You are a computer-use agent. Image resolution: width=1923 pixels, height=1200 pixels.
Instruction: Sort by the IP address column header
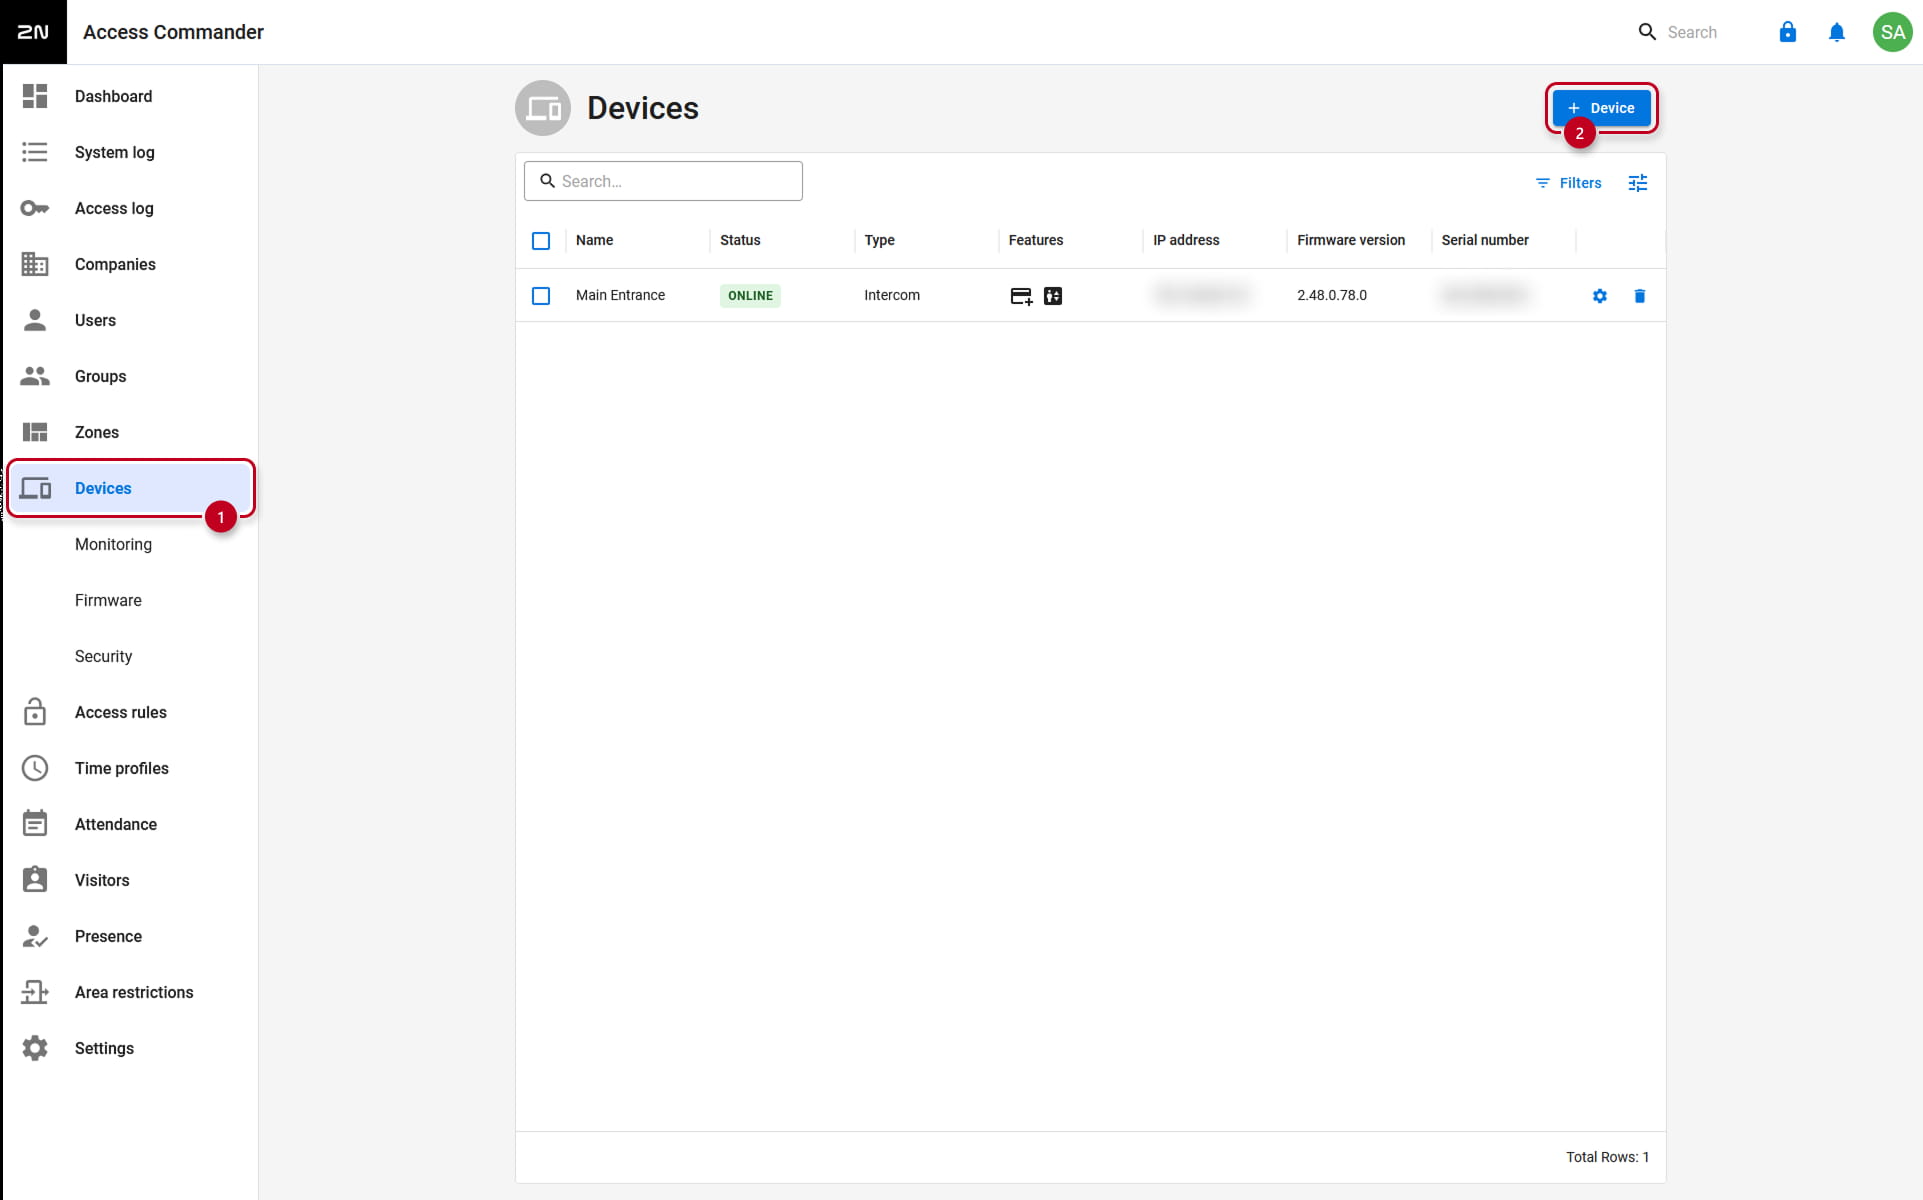(x=1187, y=241)
